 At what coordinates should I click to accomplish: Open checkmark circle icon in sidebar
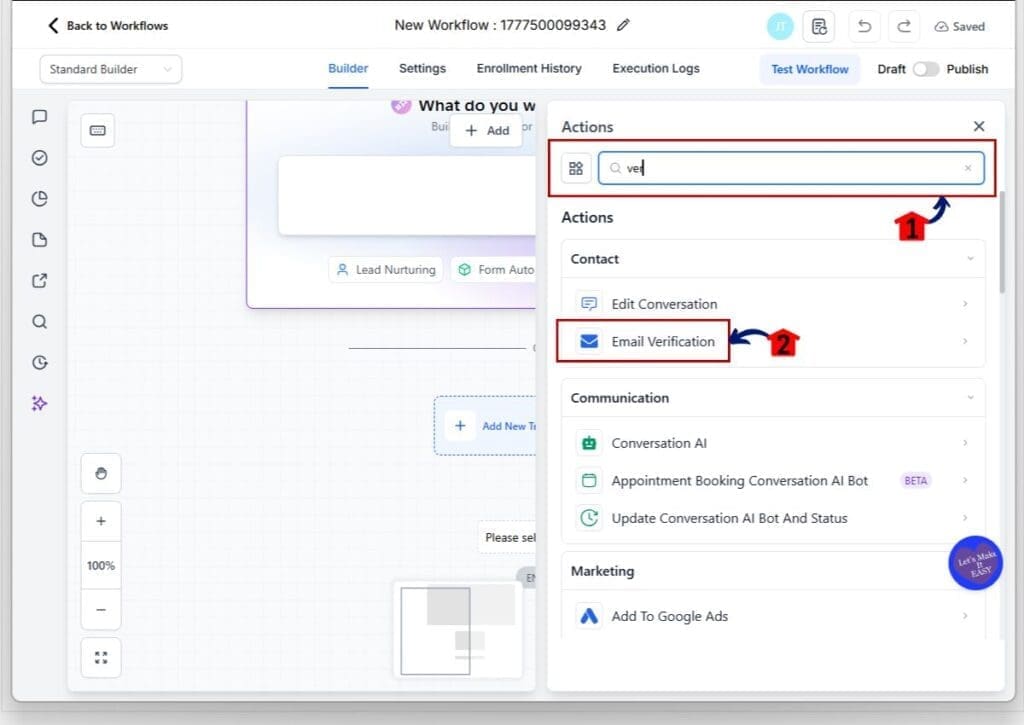pos(40,158)
